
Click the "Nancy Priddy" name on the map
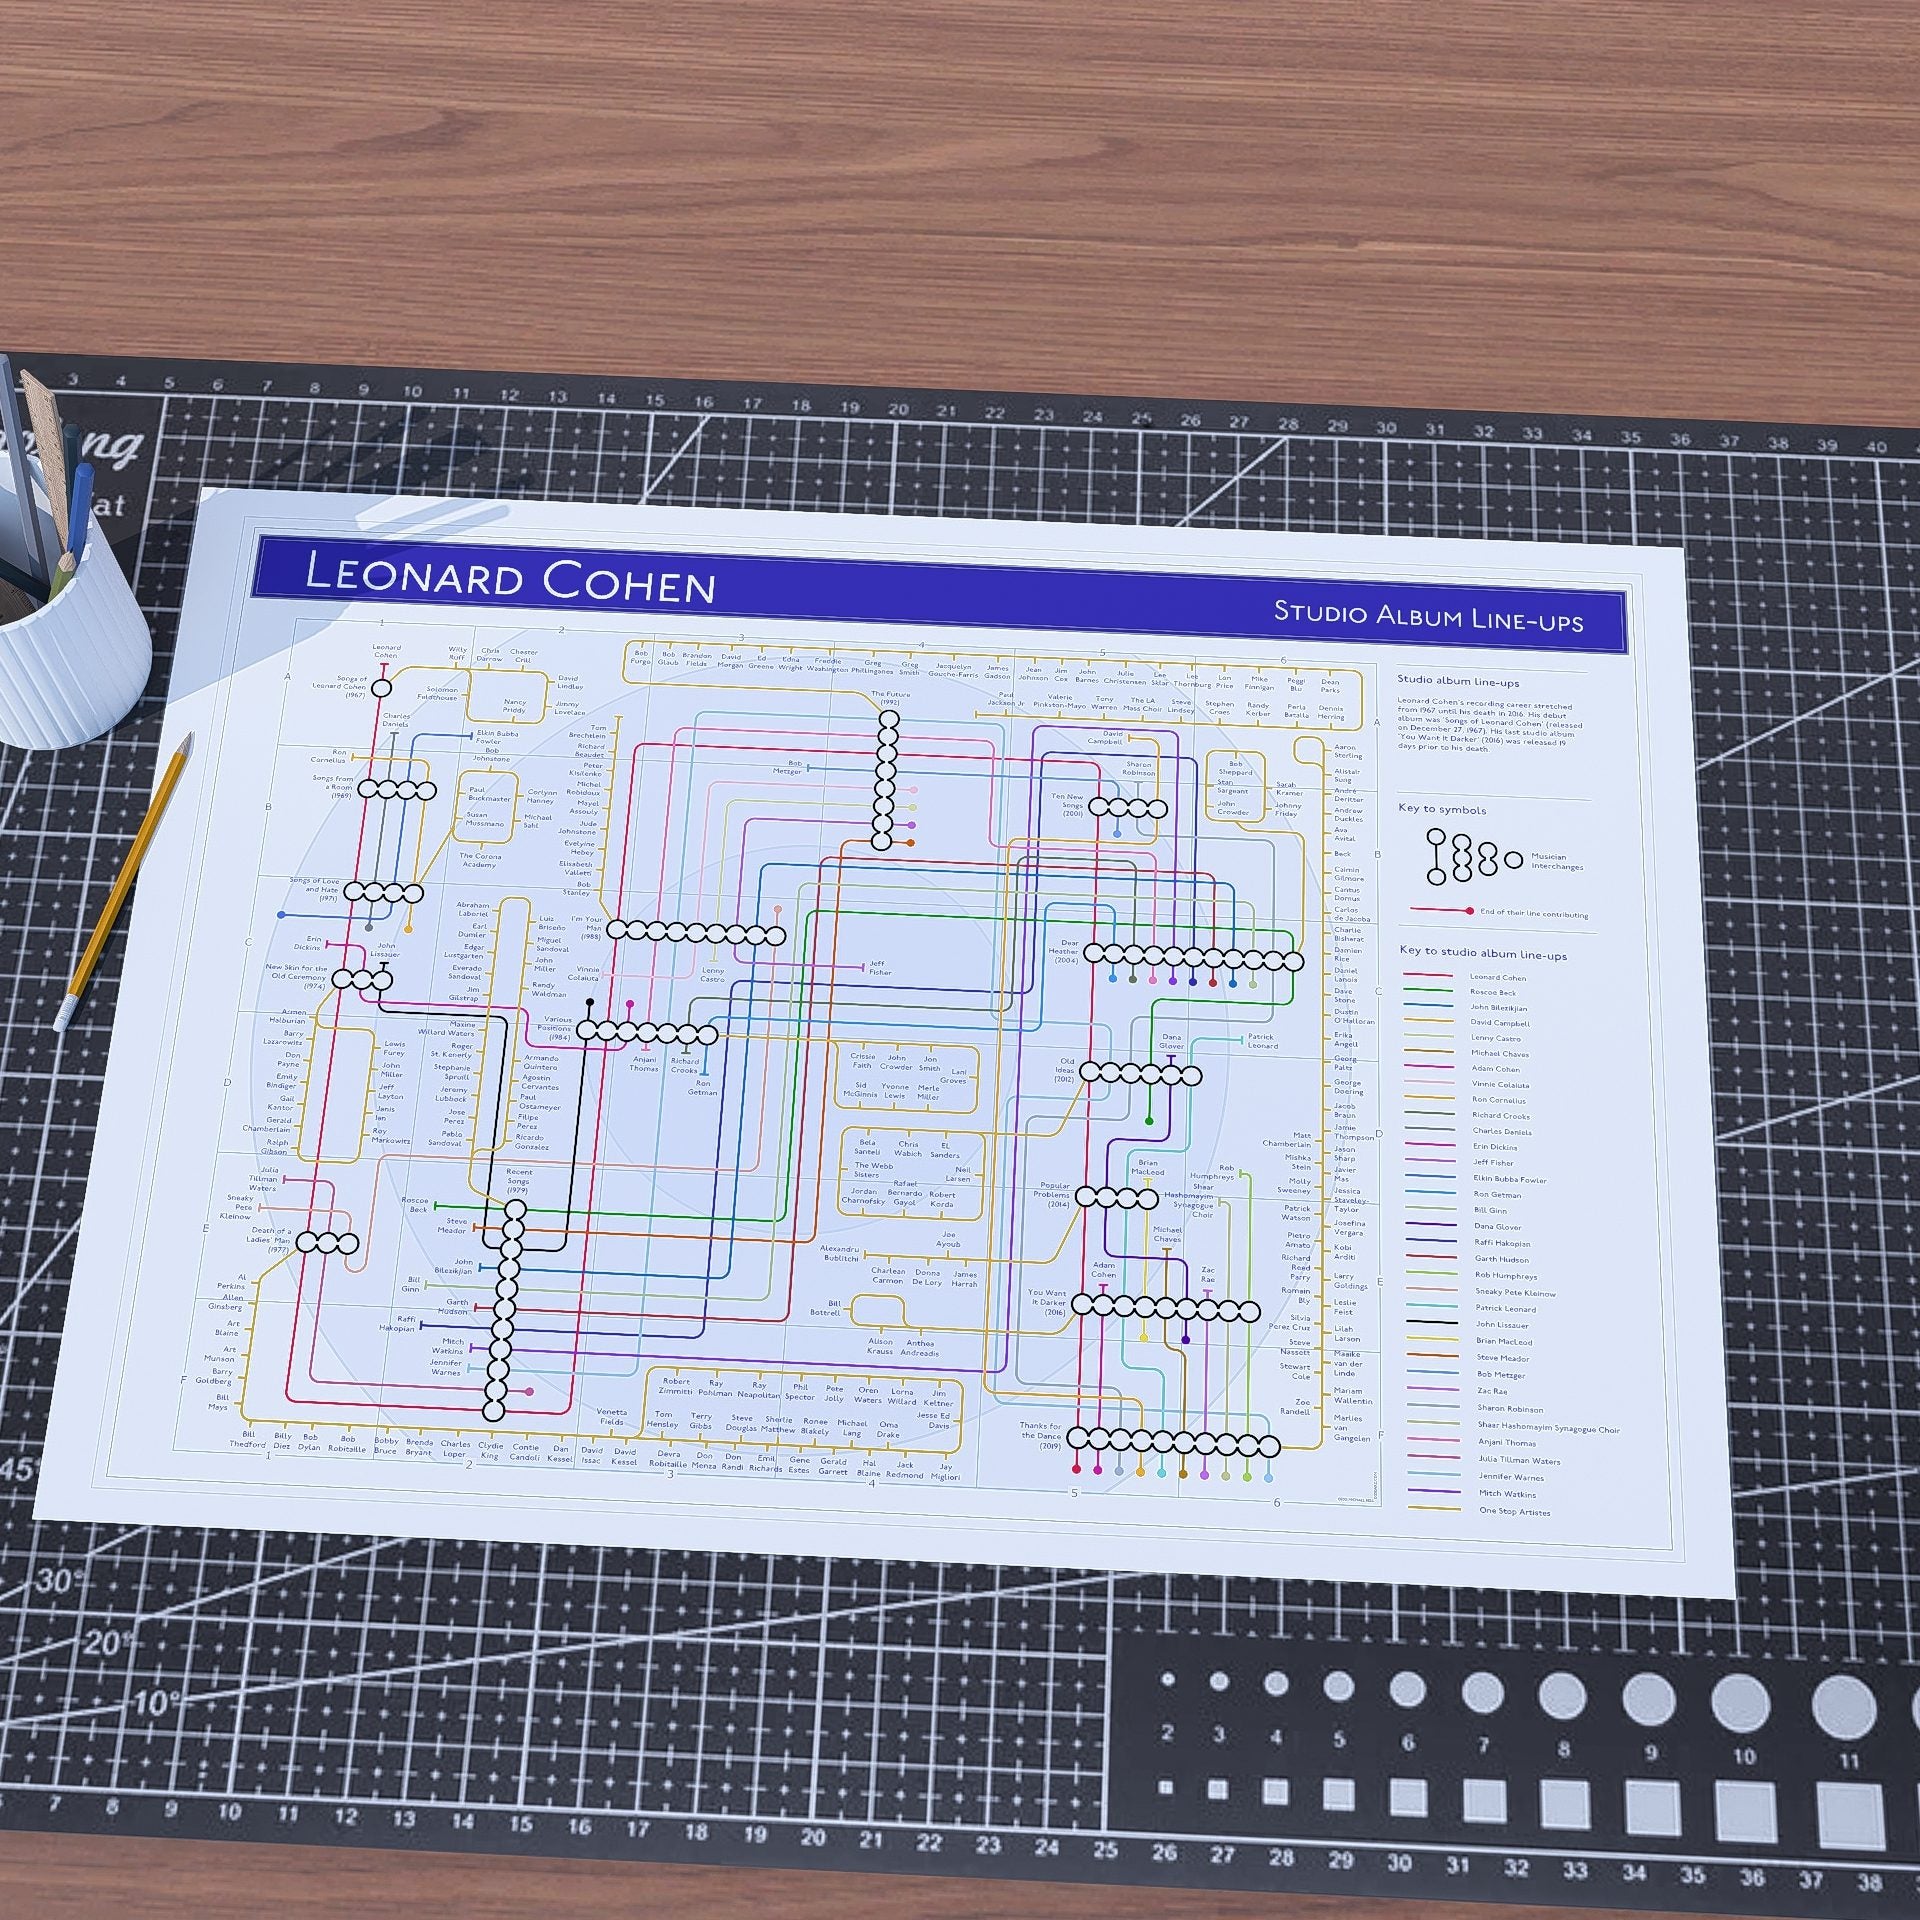(x=515, y=706)
